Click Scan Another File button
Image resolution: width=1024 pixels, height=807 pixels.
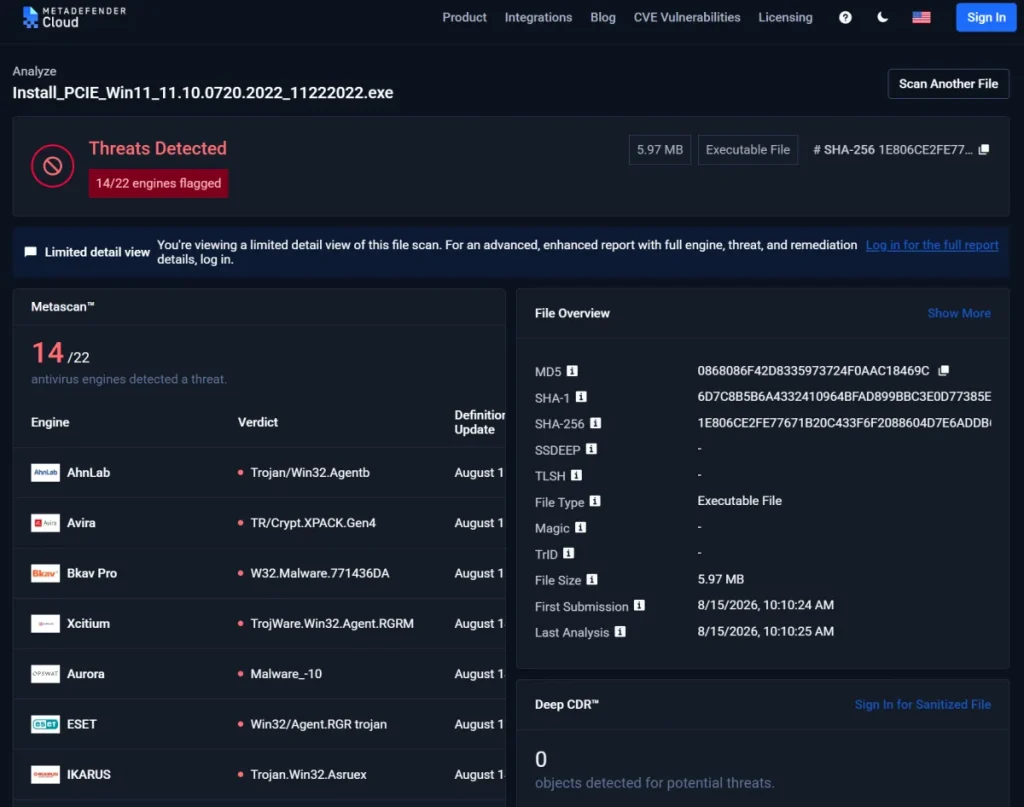948,84
